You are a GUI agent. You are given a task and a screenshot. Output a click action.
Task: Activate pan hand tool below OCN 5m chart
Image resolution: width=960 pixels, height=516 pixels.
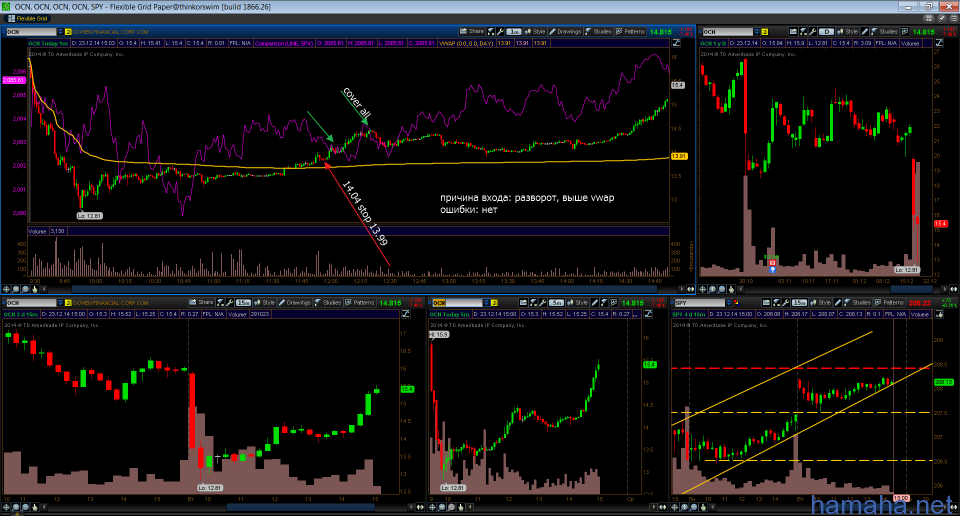coord(460,507)
